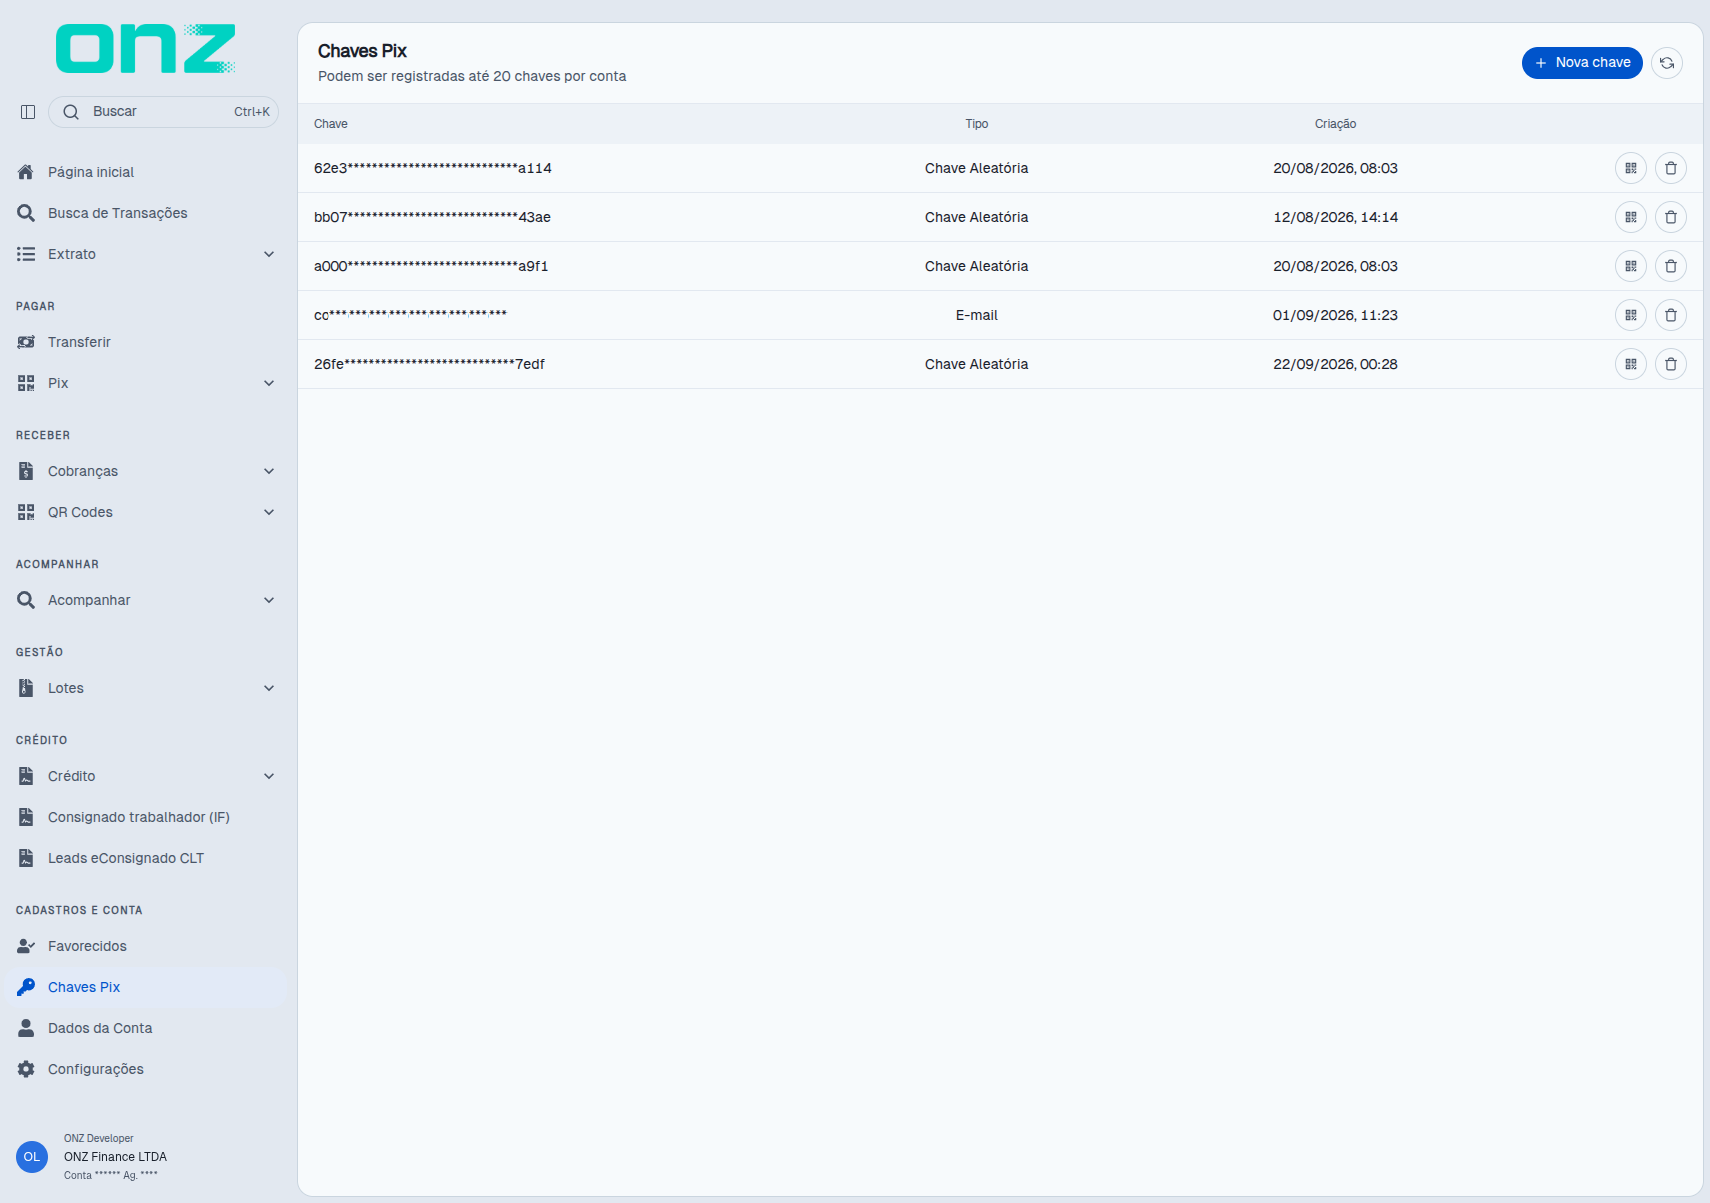Open the Transferir page
The image size is (1710, 1203).
click(145, 342)
